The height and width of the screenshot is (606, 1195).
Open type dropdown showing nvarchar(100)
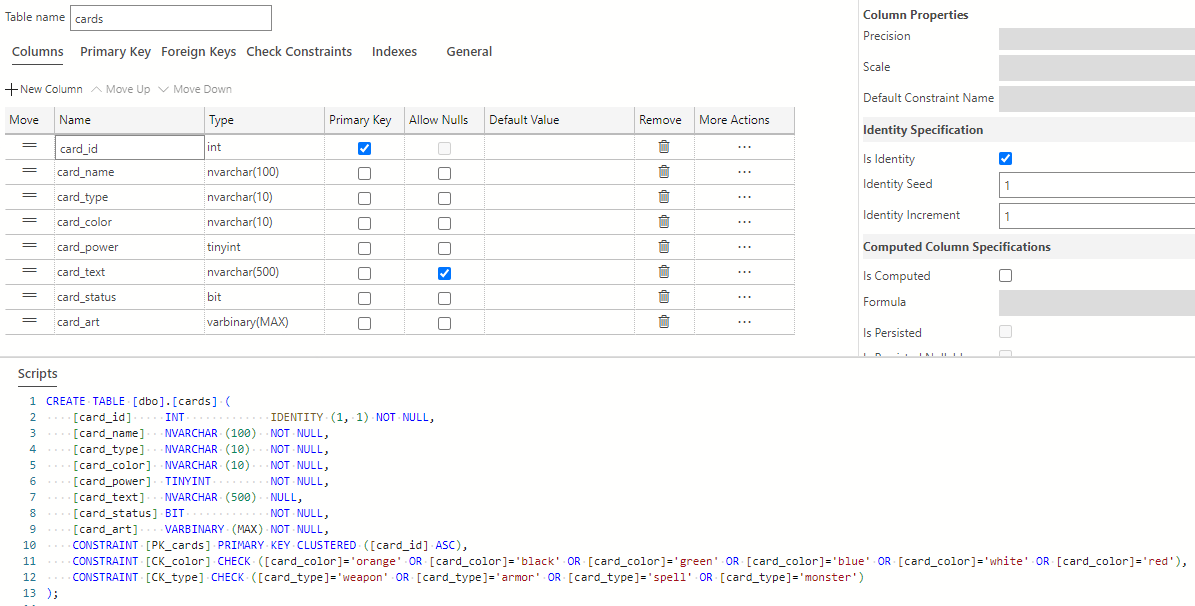point(264,172)
